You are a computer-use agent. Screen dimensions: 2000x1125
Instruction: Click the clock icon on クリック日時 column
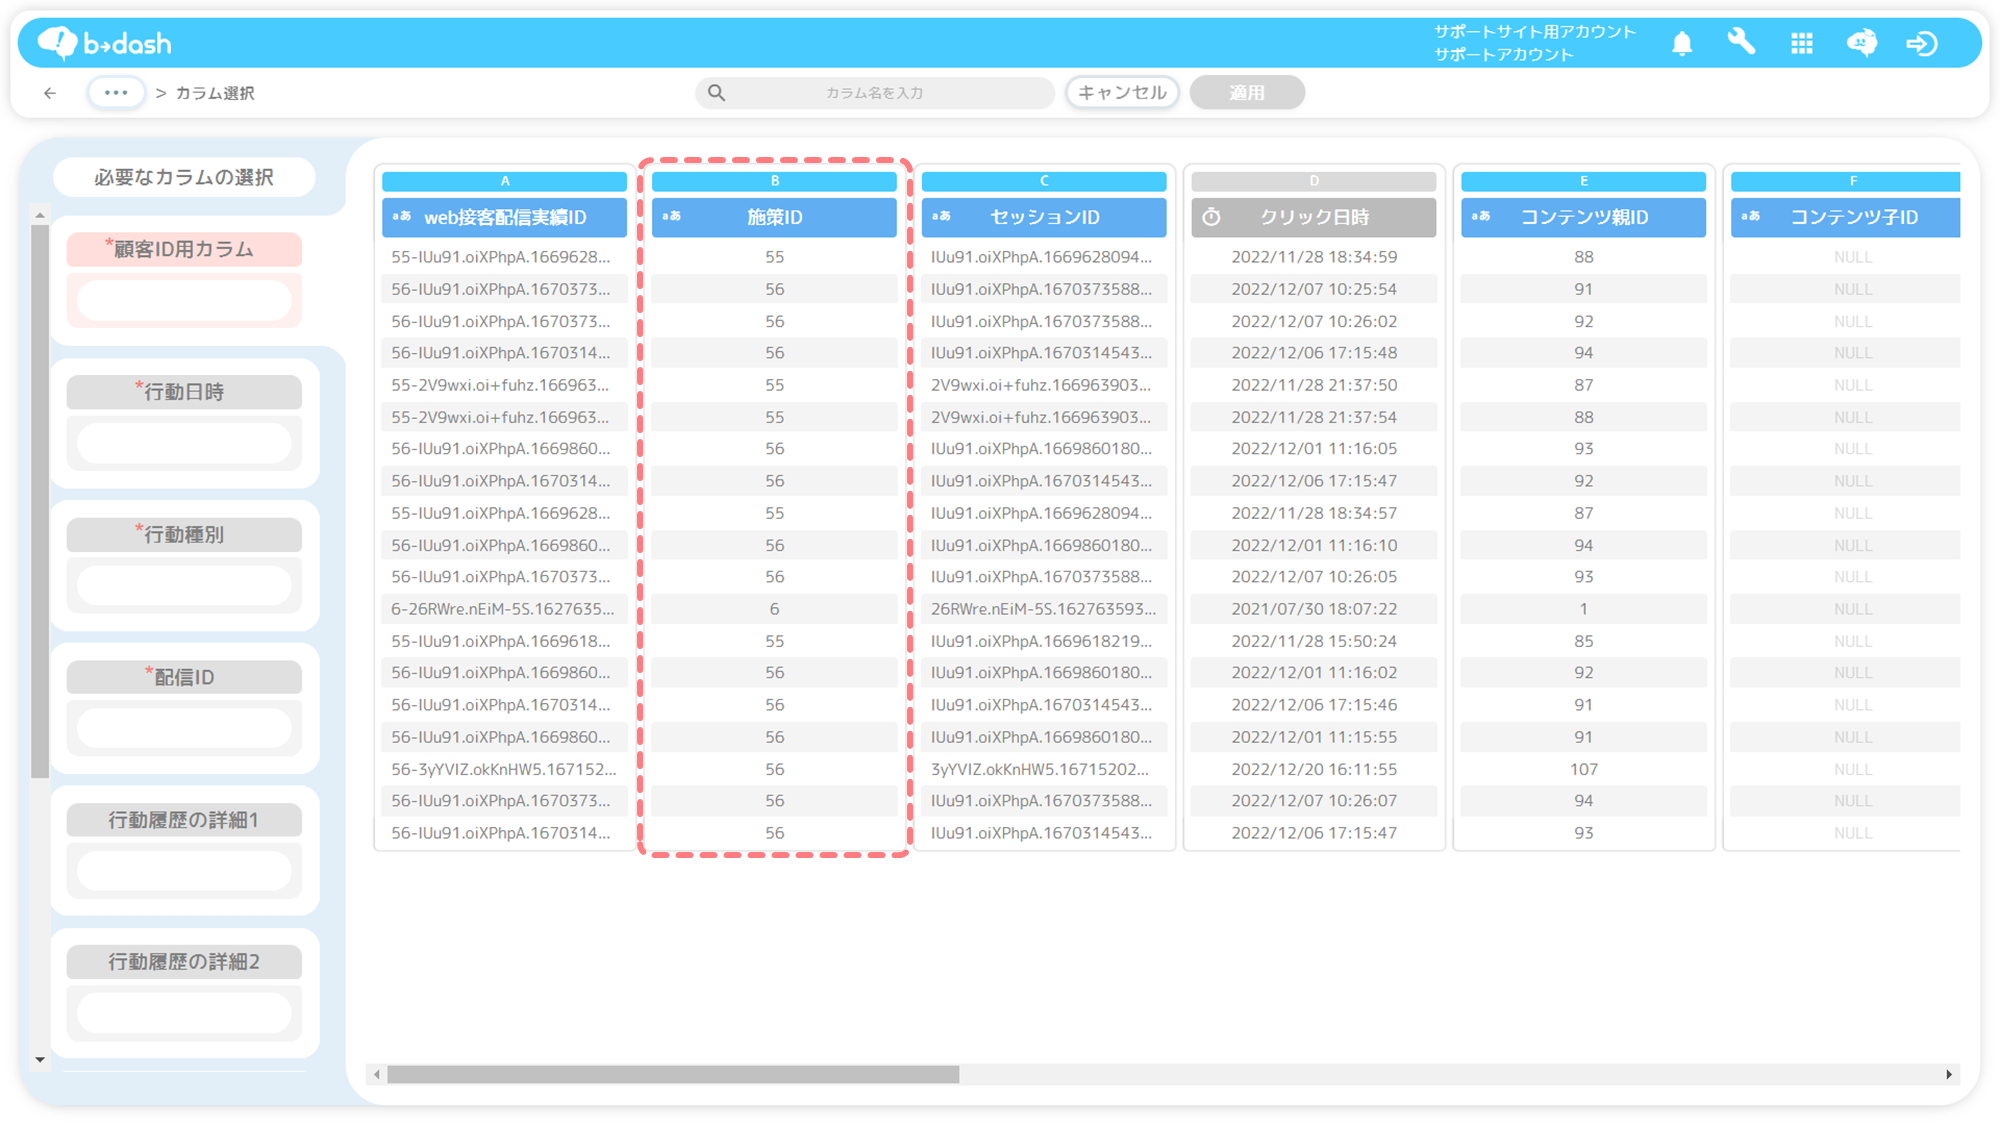[1211, 217]
